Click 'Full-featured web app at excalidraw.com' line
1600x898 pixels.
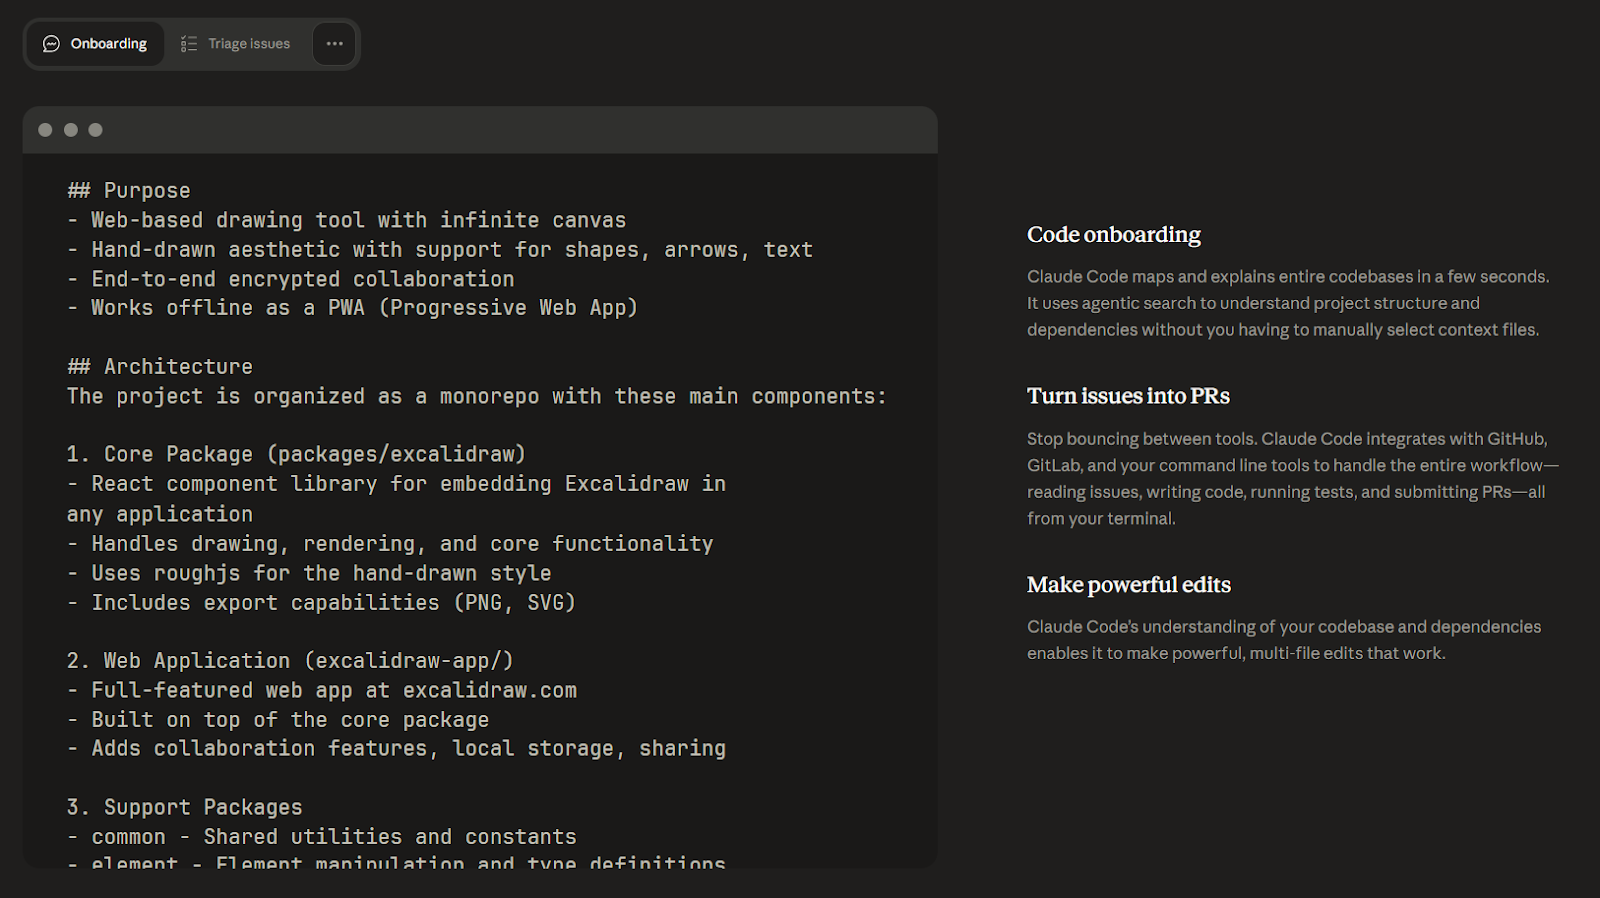click(x=322, y=691)
